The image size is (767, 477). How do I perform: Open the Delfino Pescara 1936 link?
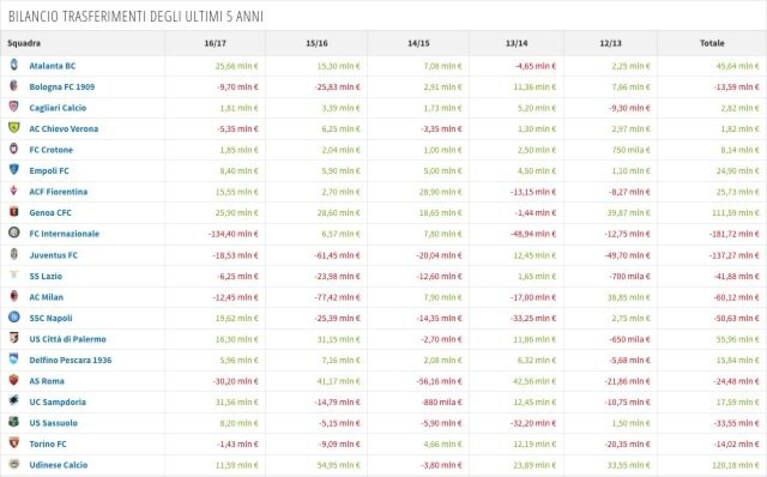coord(70,361)
